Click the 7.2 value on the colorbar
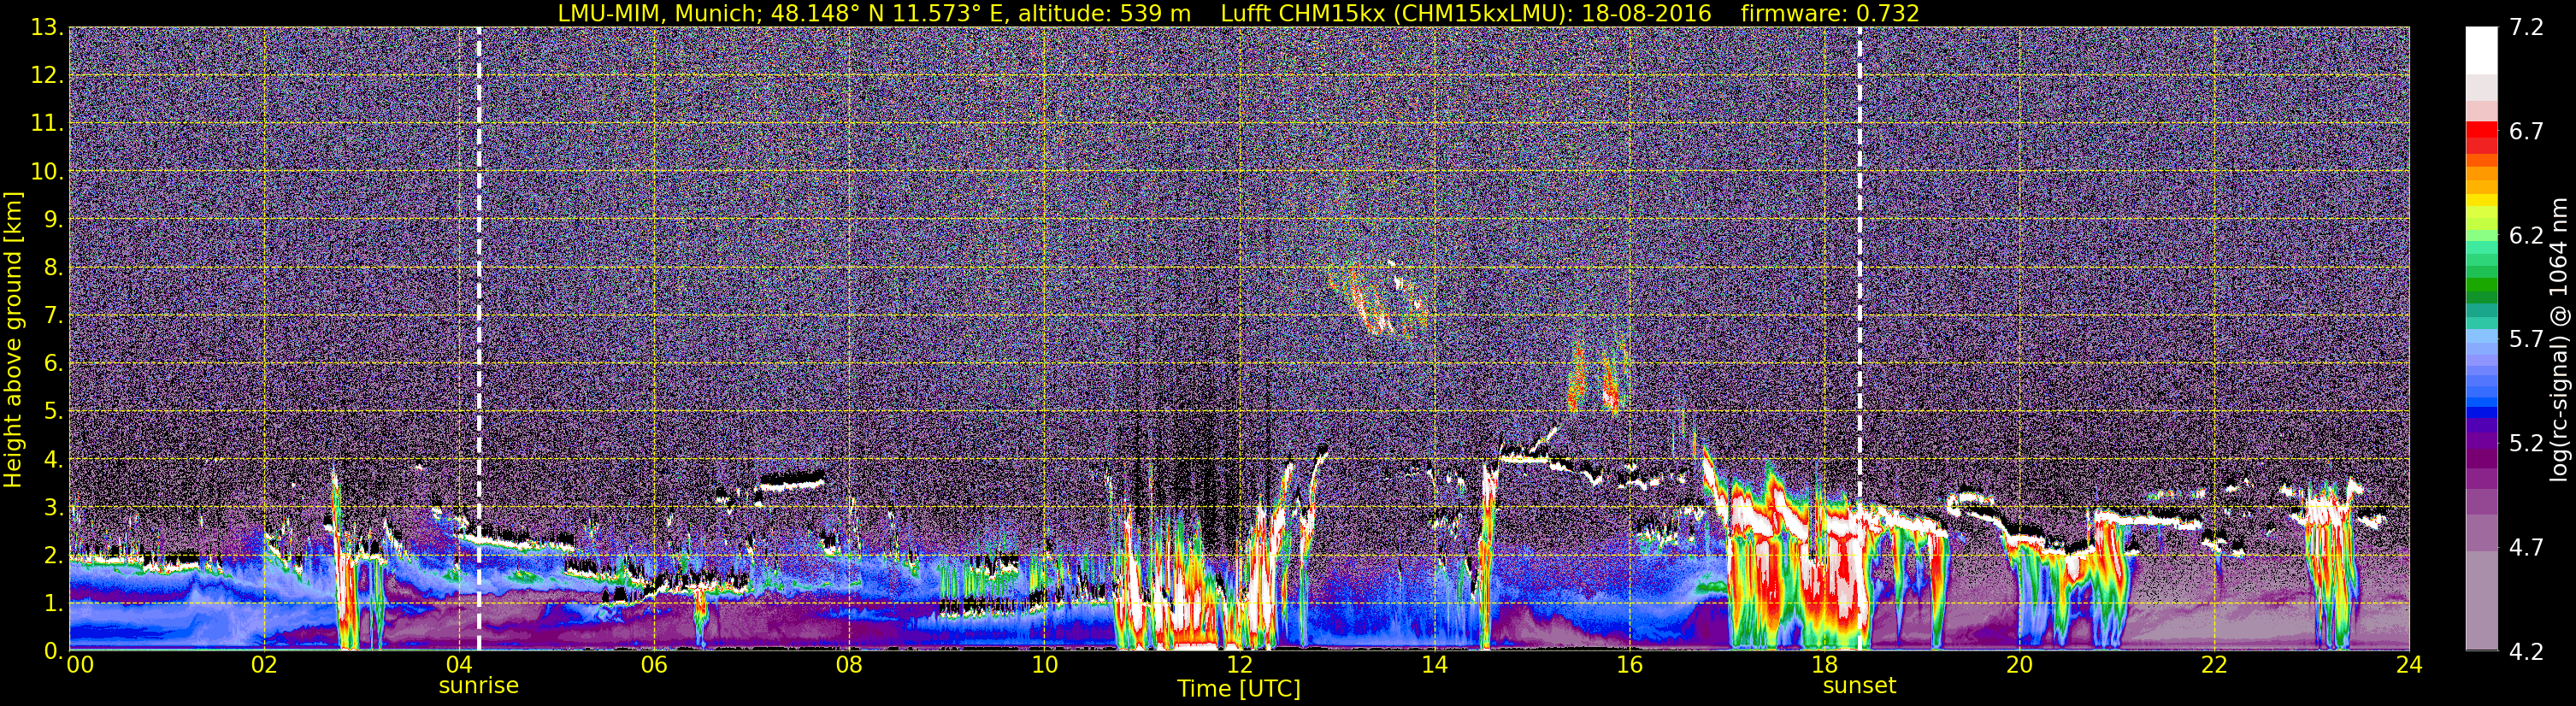Viewport: 2576px width, 706px height. pyautogui.click(x=2526, y=27)
